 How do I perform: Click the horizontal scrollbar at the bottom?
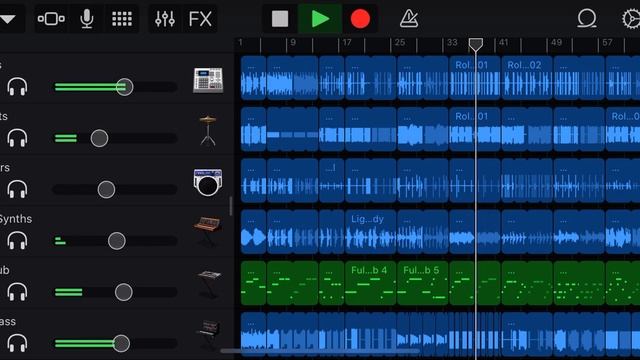pyautogui.click(x=320, y=351)
